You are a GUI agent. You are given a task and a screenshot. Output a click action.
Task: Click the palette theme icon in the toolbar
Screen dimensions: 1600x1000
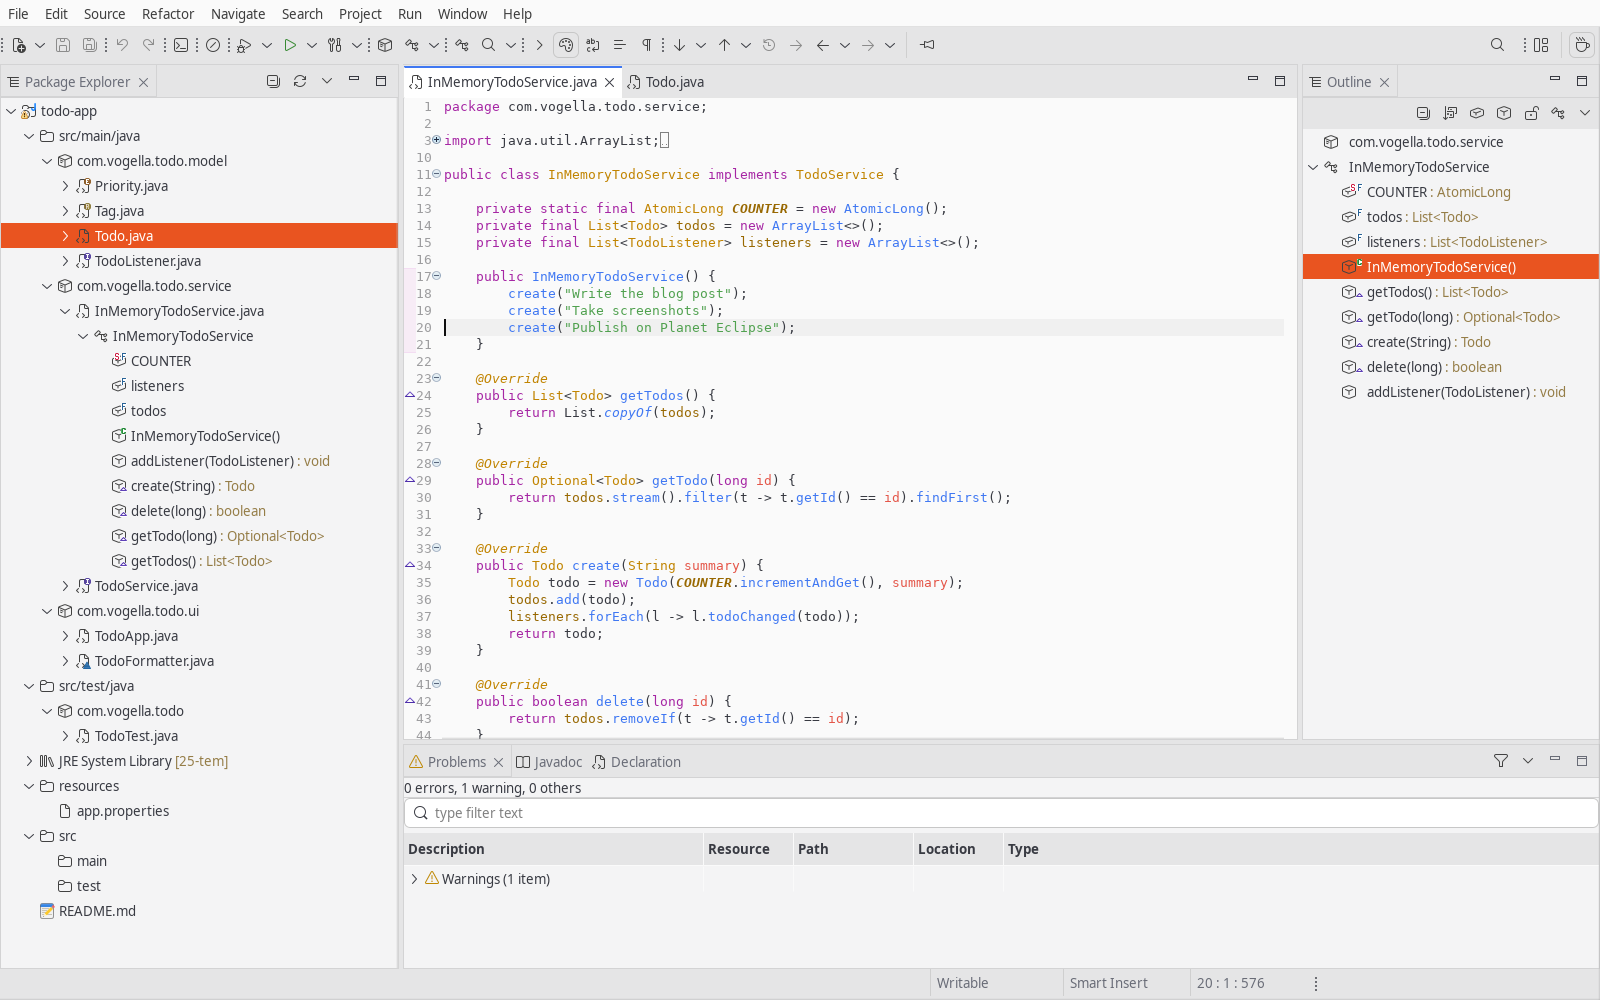coord(566,45)
